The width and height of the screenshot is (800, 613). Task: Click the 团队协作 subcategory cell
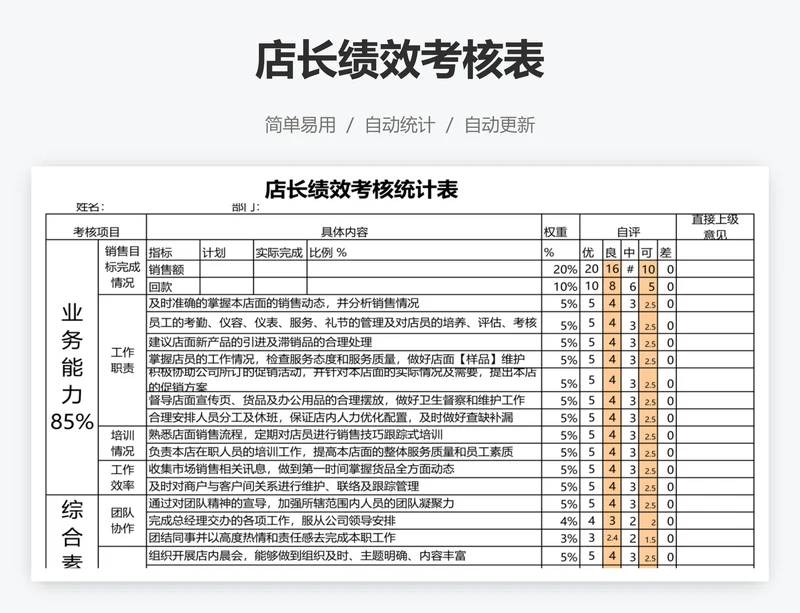click(122, 520)
